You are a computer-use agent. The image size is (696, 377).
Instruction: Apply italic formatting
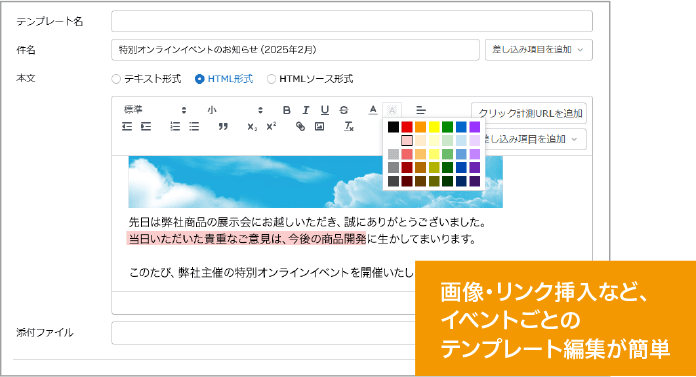pos(306,110)
